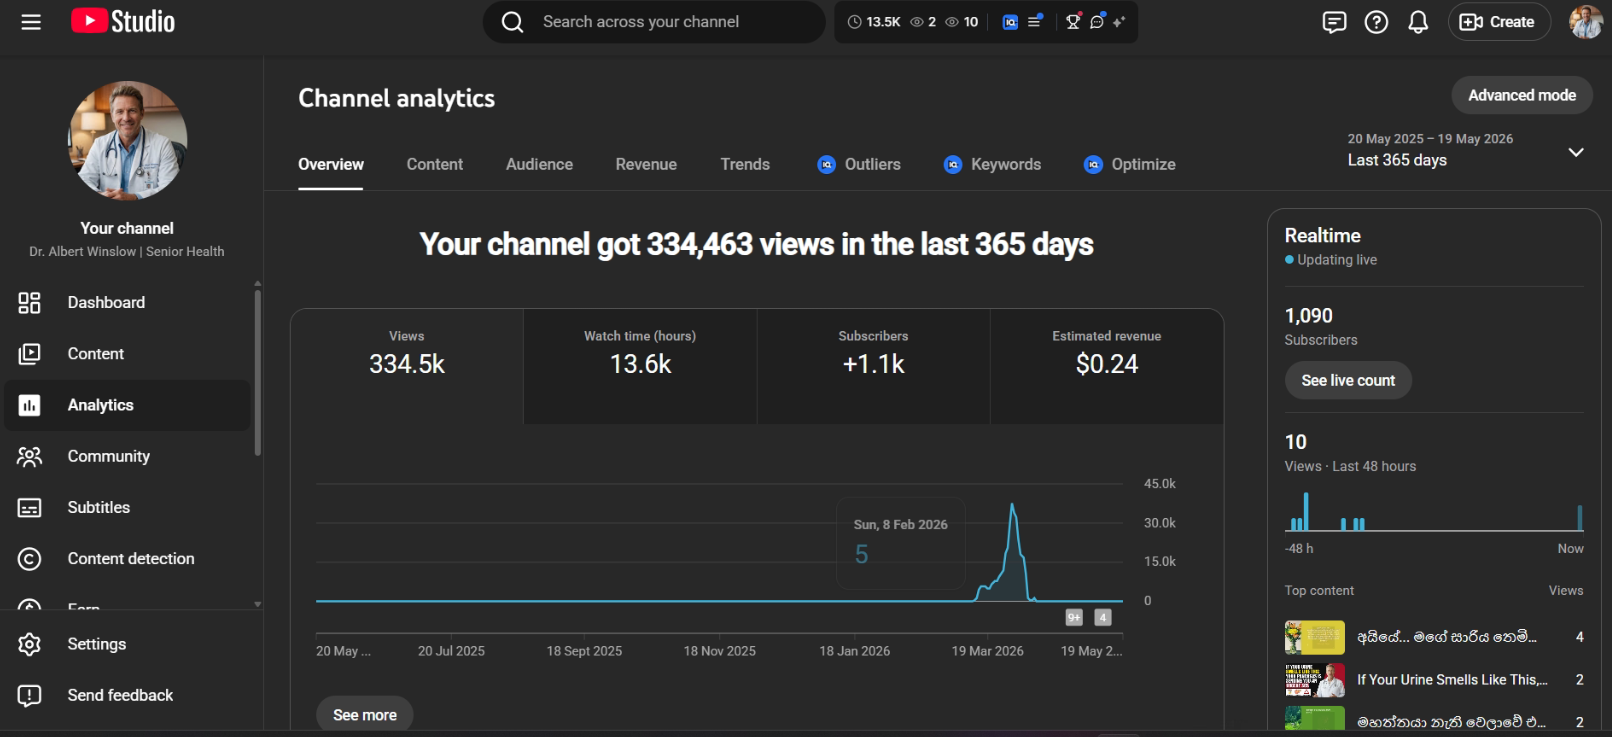Go to Community in the sidebar

[127, 456]
